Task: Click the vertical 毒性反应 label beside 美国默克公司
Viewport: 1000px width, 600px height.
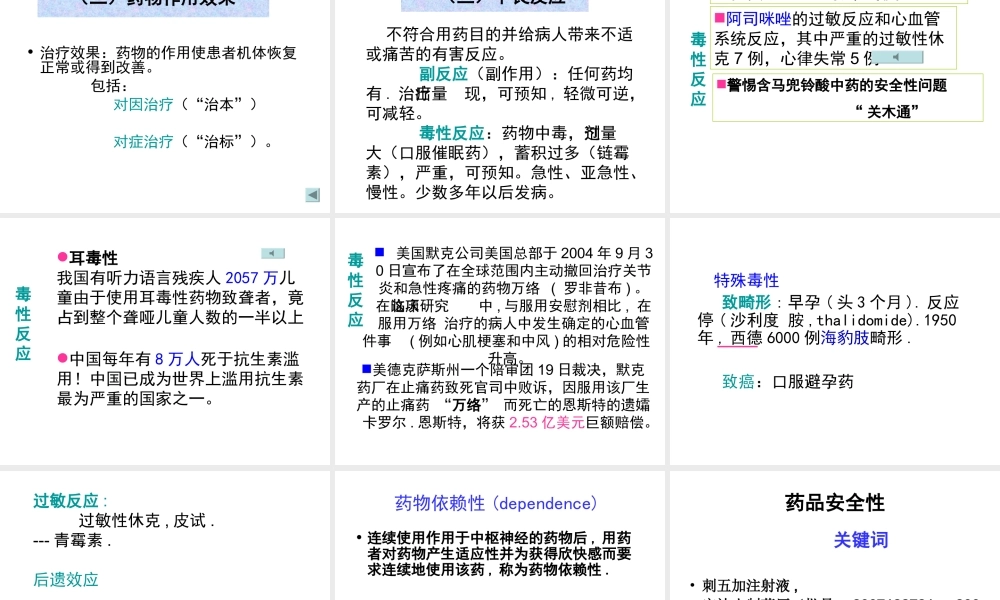Action: 355,290
